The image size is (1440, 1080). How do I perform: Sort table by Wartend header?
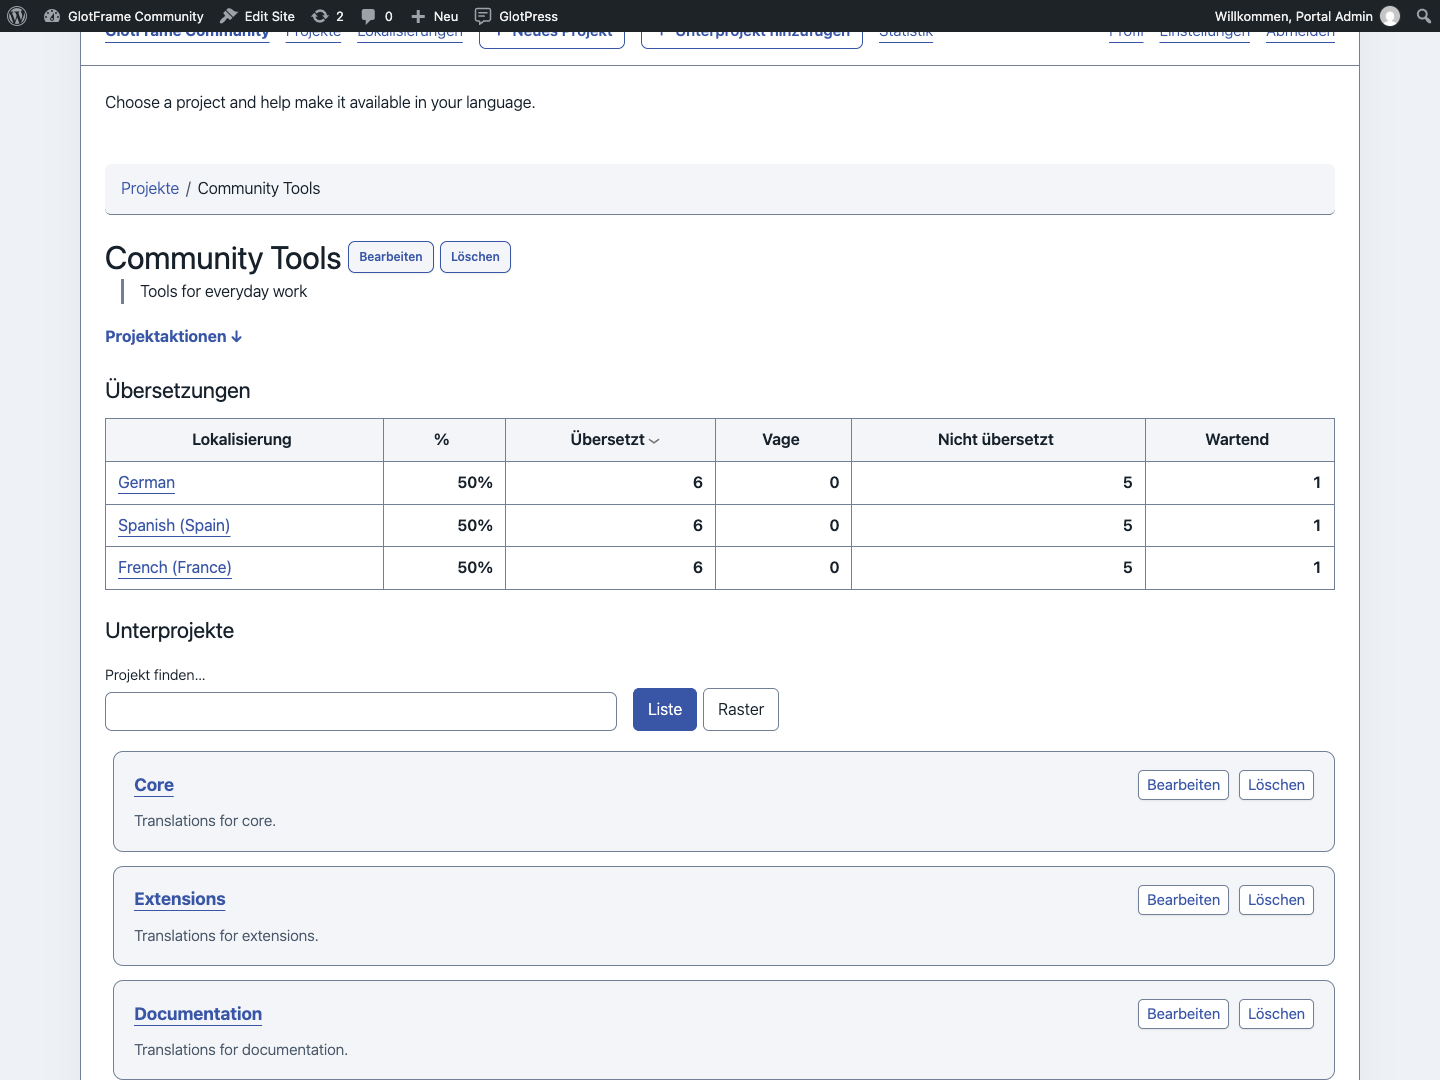(x=1237, y=440)
